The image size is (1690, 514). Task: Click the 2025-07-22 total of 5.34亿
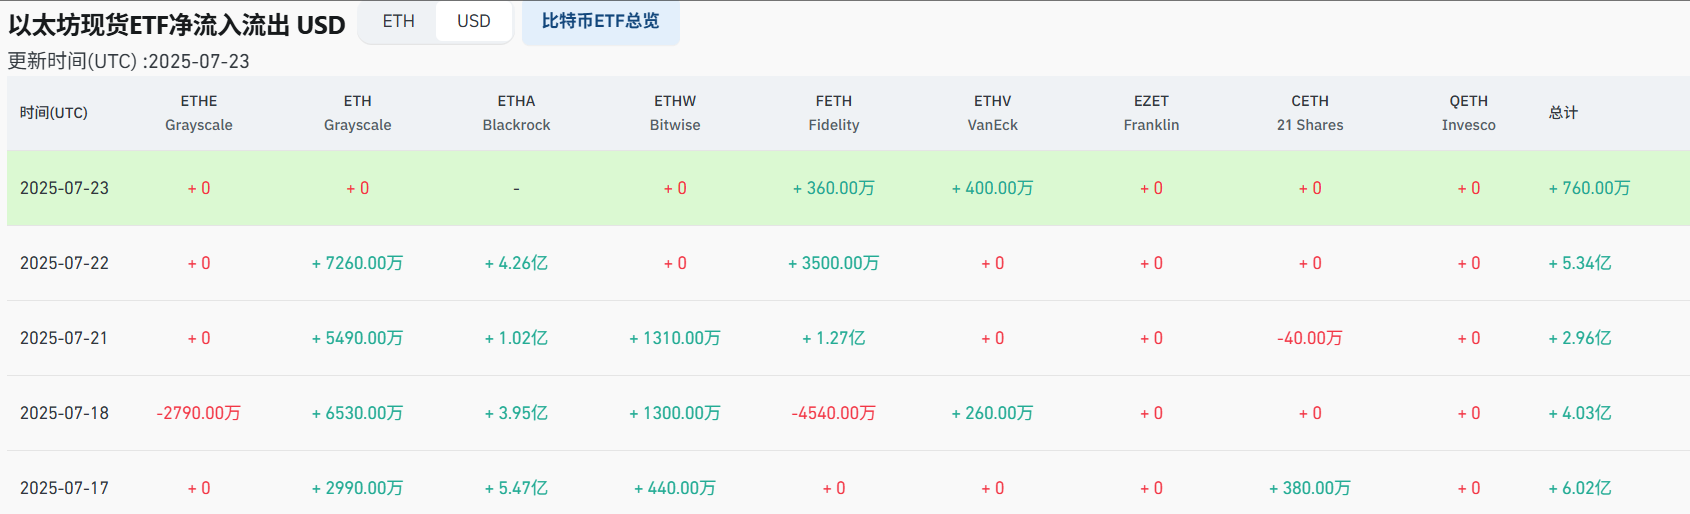pyautogui.click(x=1580, y=263)
